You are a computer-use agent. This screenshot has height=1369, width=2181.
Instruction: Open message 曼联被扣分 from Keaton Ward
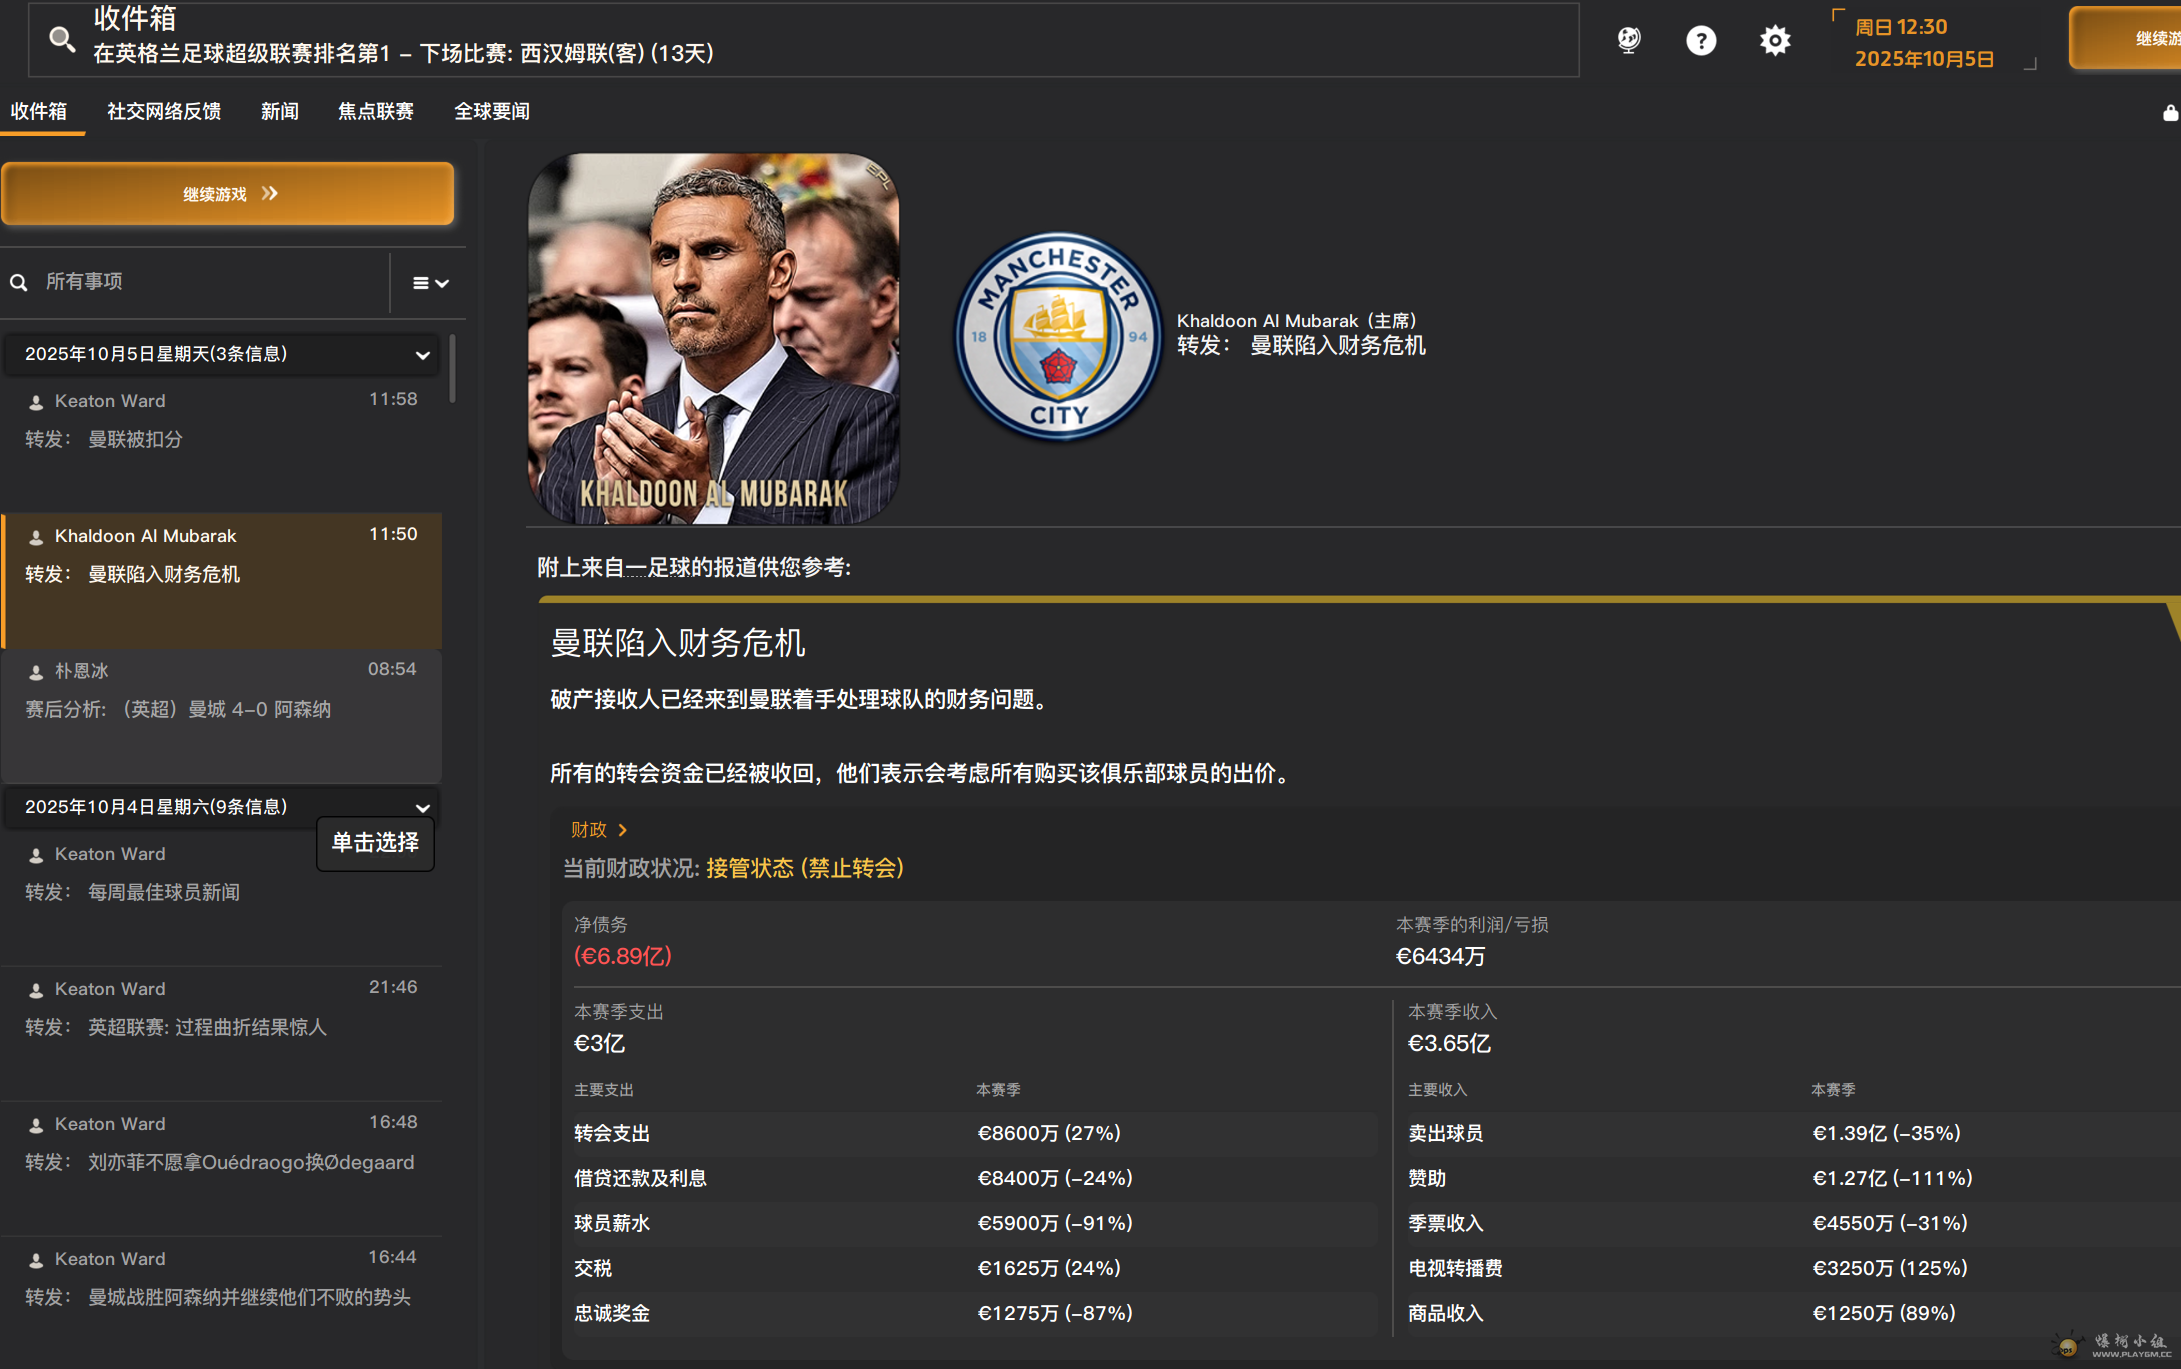point(222,445)
